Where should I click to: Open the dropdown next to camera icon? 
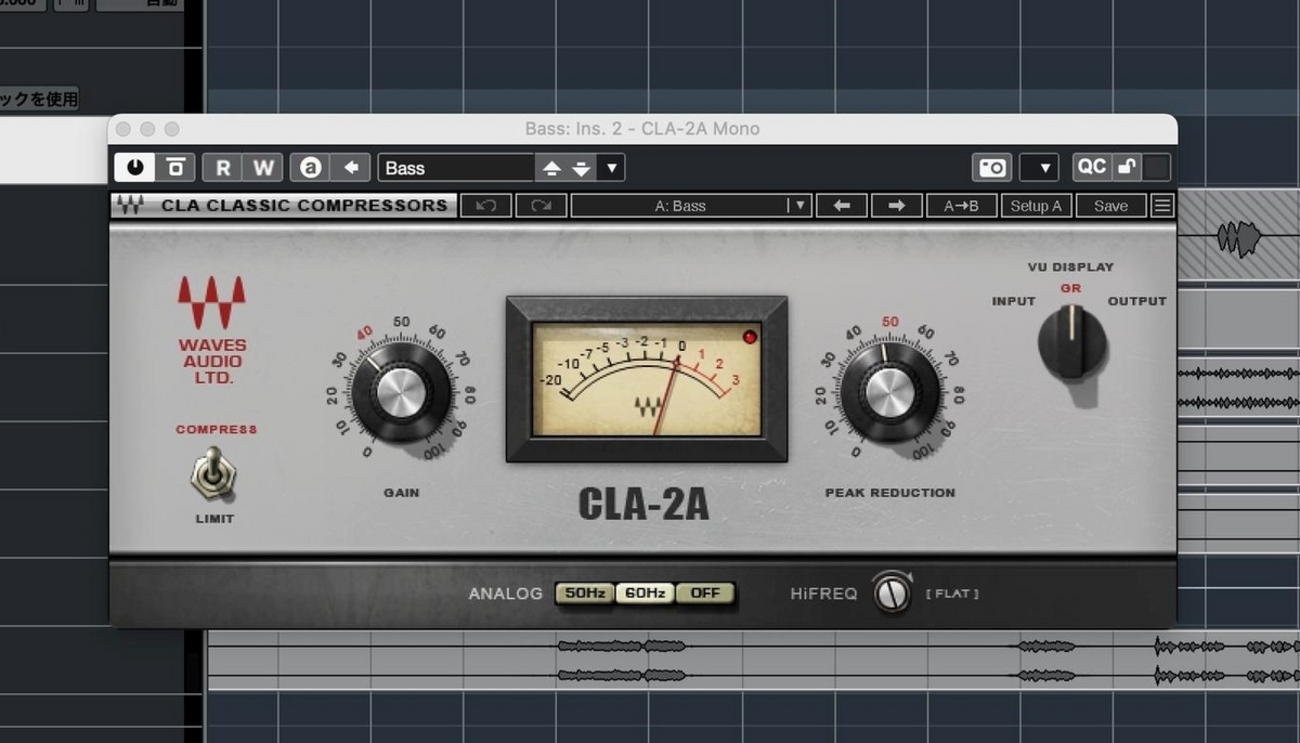tap(1039, 167)
